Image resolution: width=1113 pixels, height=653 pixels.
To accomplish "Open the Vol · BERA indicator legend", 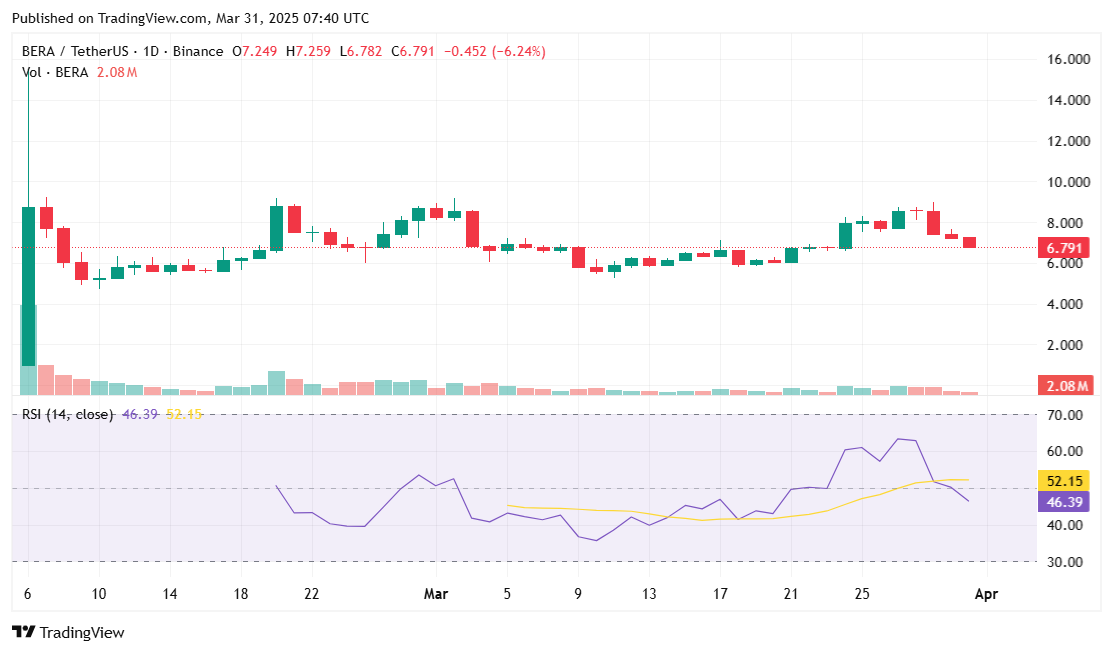I will coord(55,72).
